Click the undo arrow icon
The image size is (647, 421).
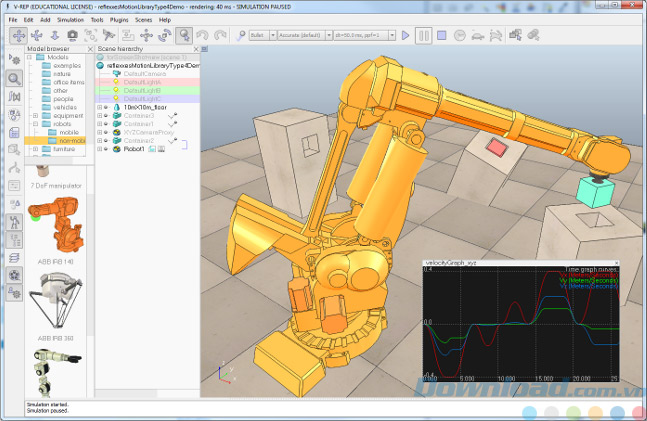(203, 35)
